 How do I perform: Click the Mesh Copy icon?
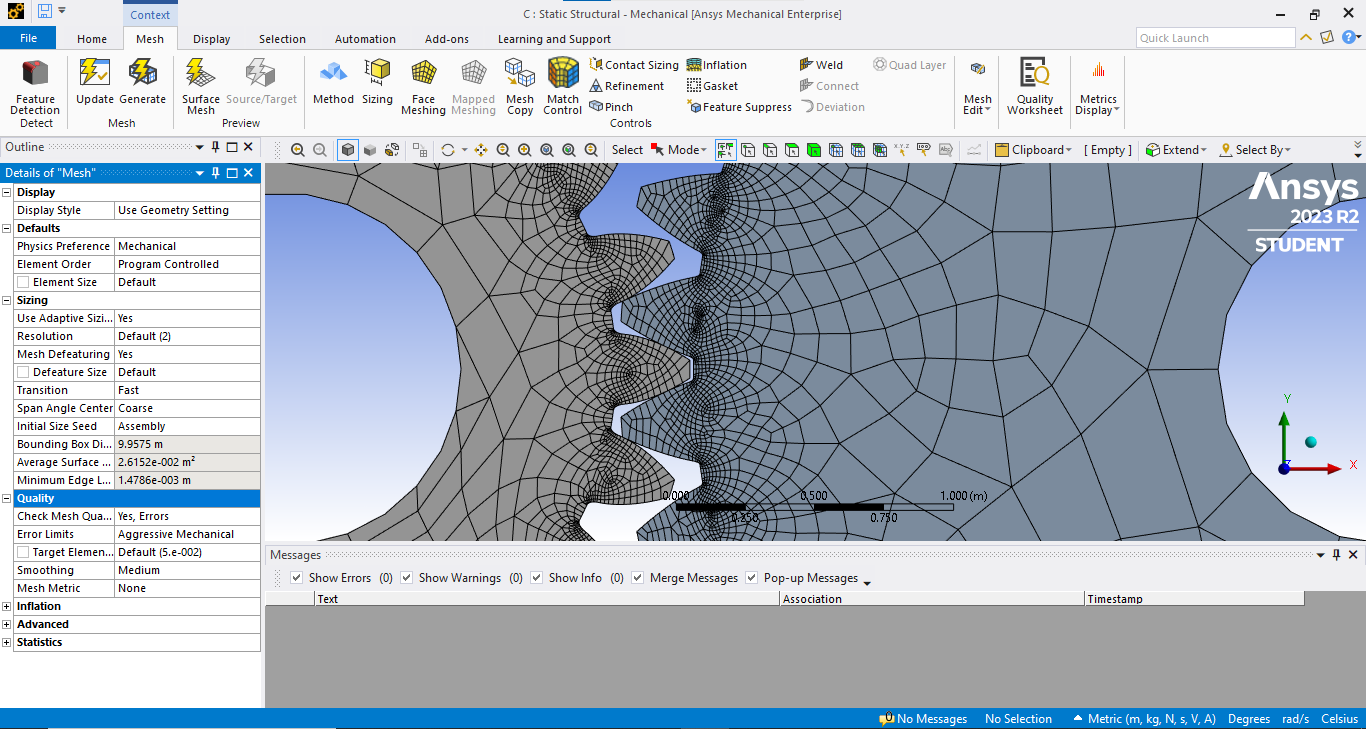tap(520, 74)
